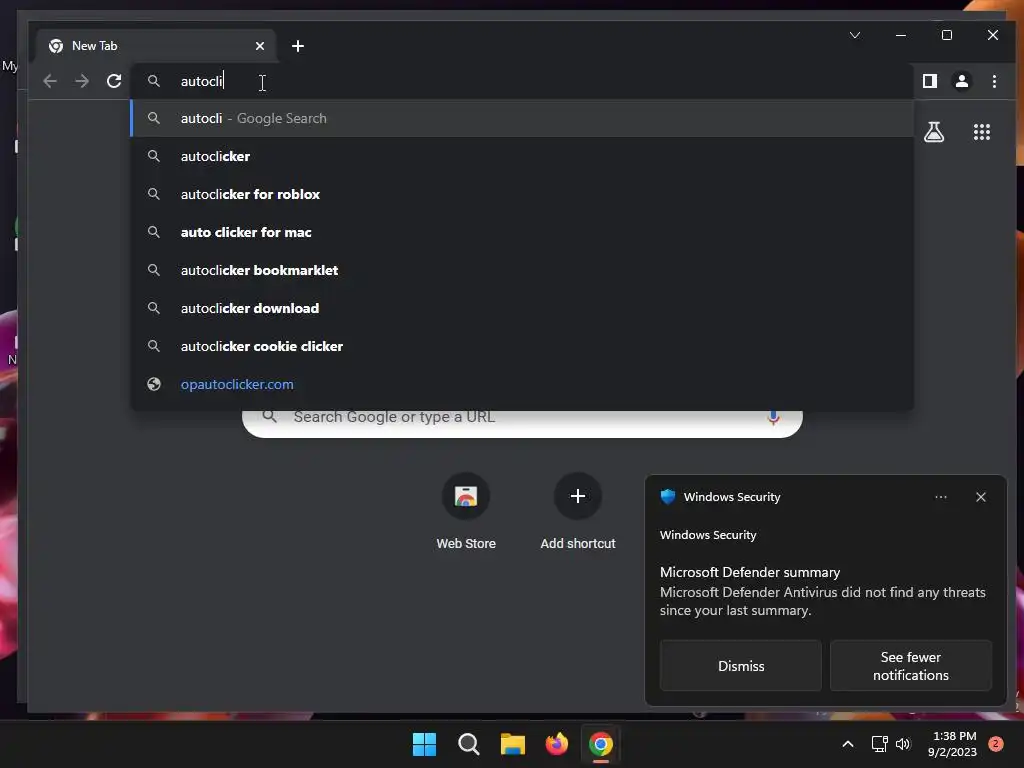Image resolution: width=1024 pixels, height=768 pixels.
Task: Pick 'autoclicker bookmarklet' suggestion
Action: 522,270
